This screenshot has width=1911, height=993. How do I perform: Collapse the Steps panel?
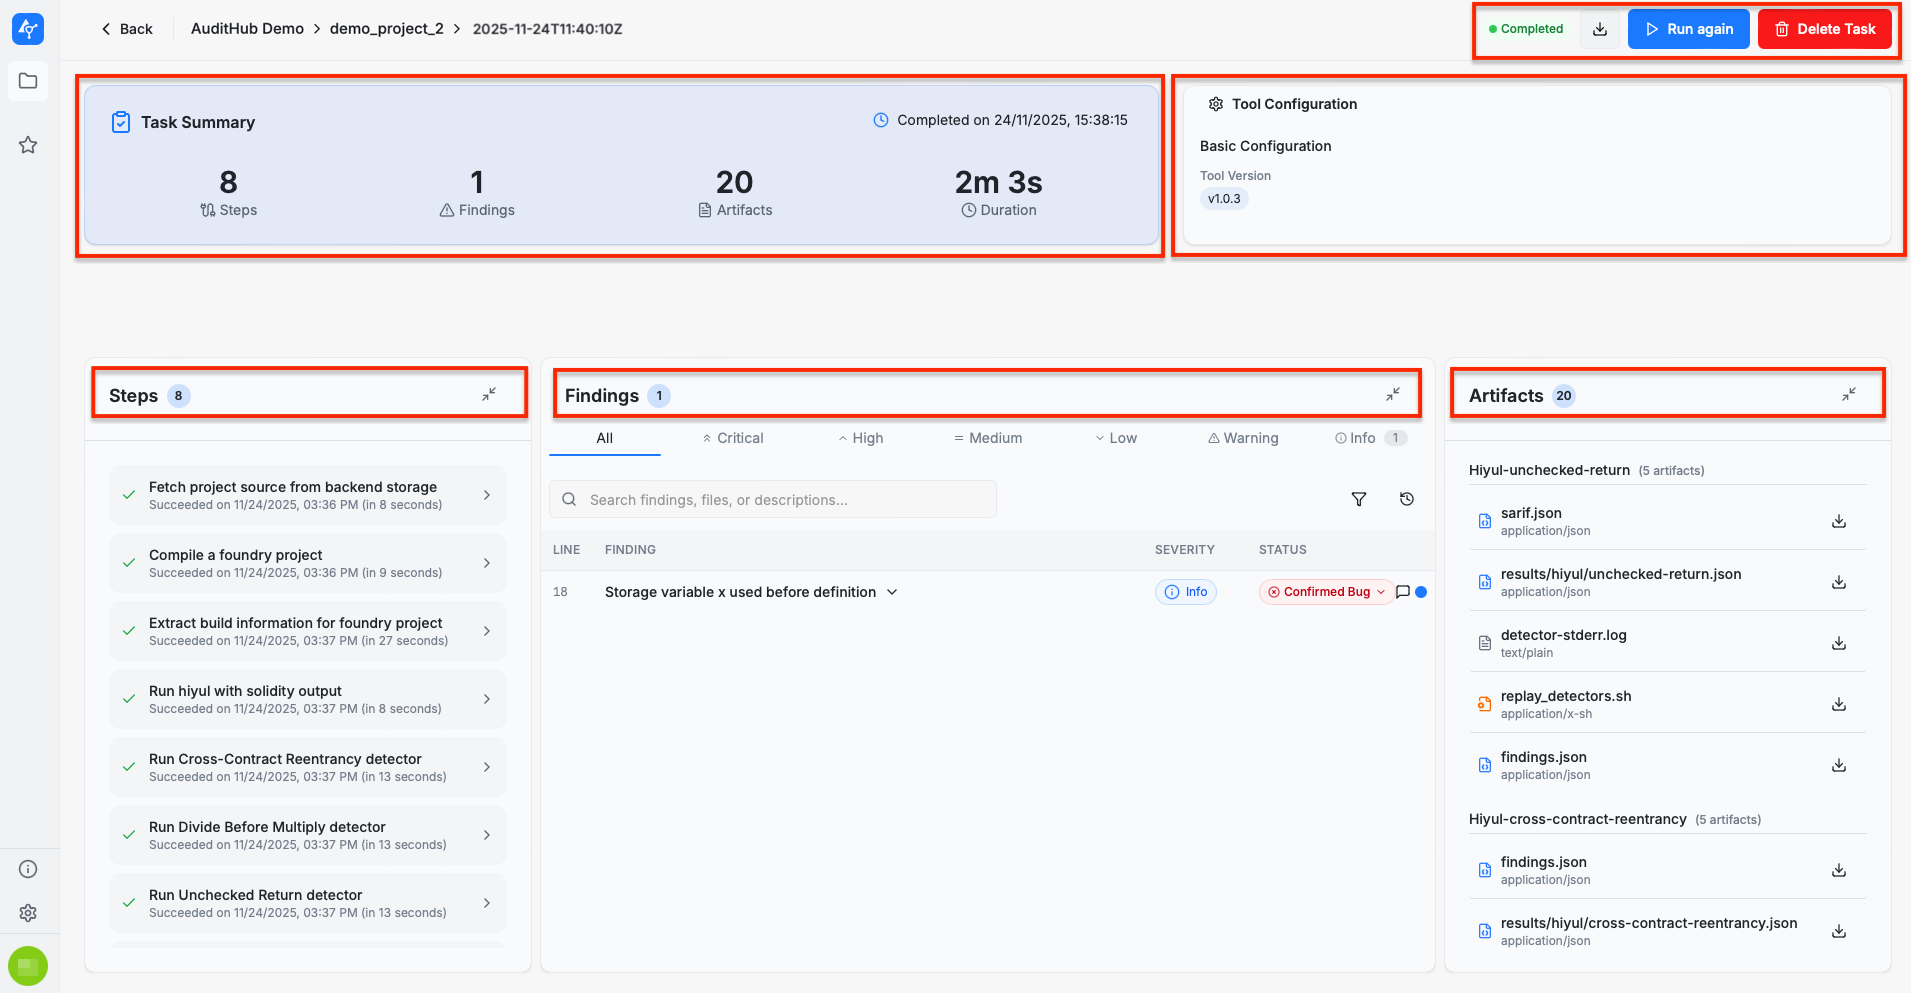489,395
